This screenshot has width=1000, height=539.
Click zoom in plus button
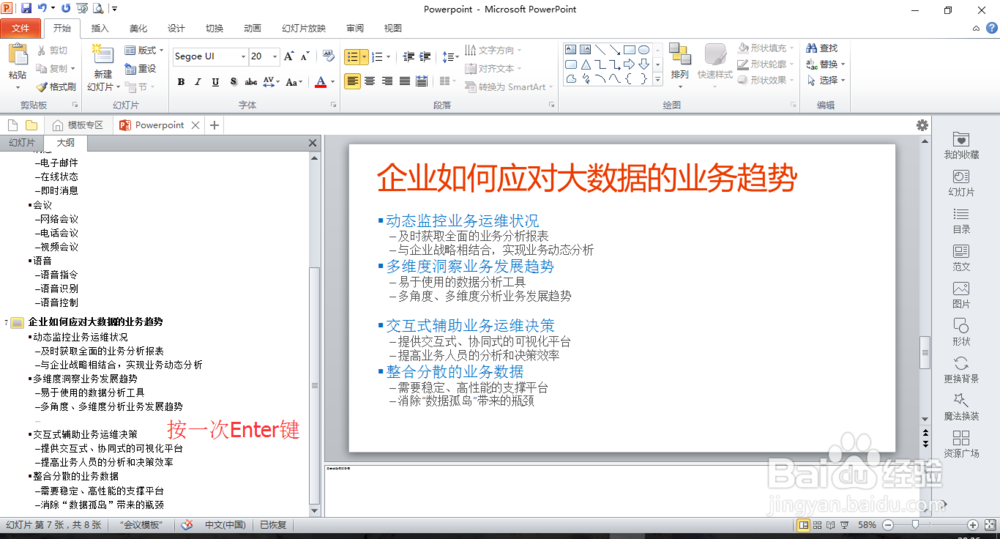point(973,524)
